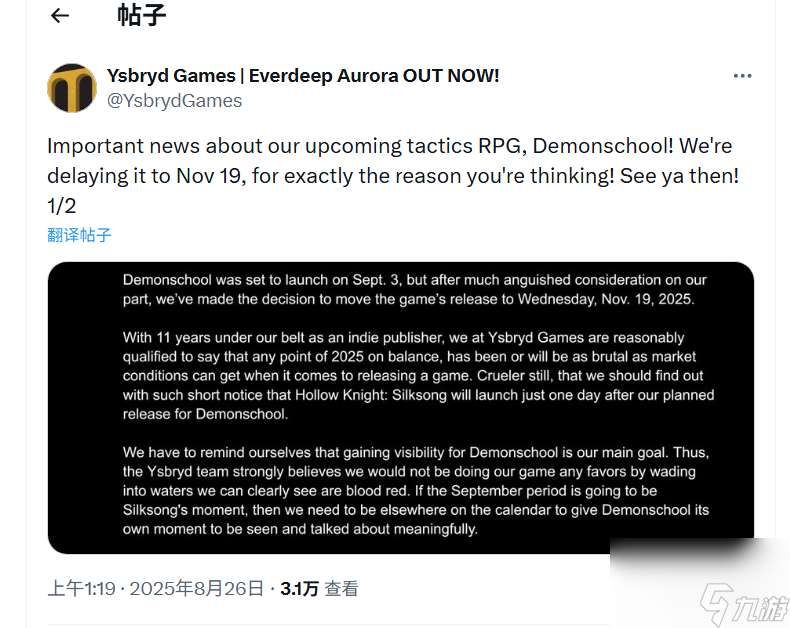Click the paragraph starting 'With 11 years'

click(418, 375)
